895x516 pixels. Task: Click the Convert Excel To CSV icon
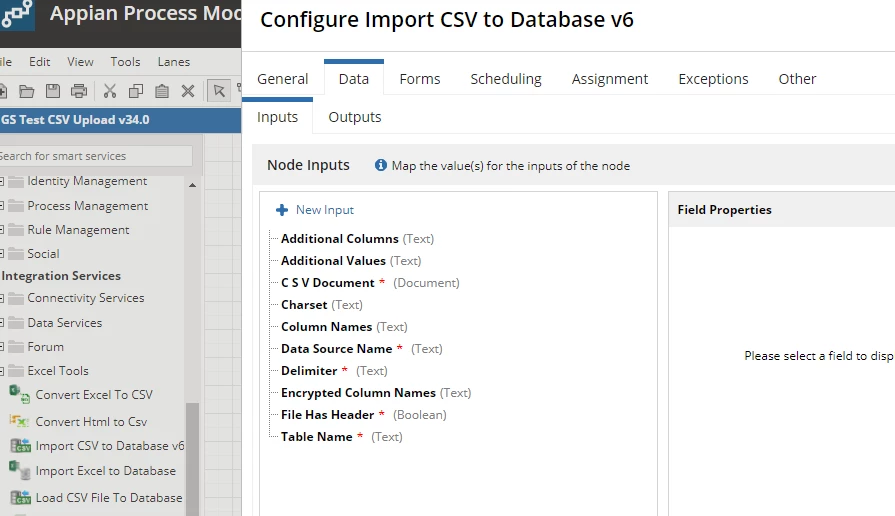[19, 394]
